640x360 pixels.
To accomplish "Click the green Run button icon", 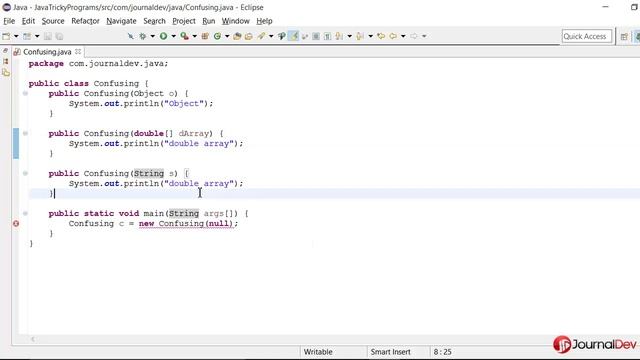I will pos(163,36).
